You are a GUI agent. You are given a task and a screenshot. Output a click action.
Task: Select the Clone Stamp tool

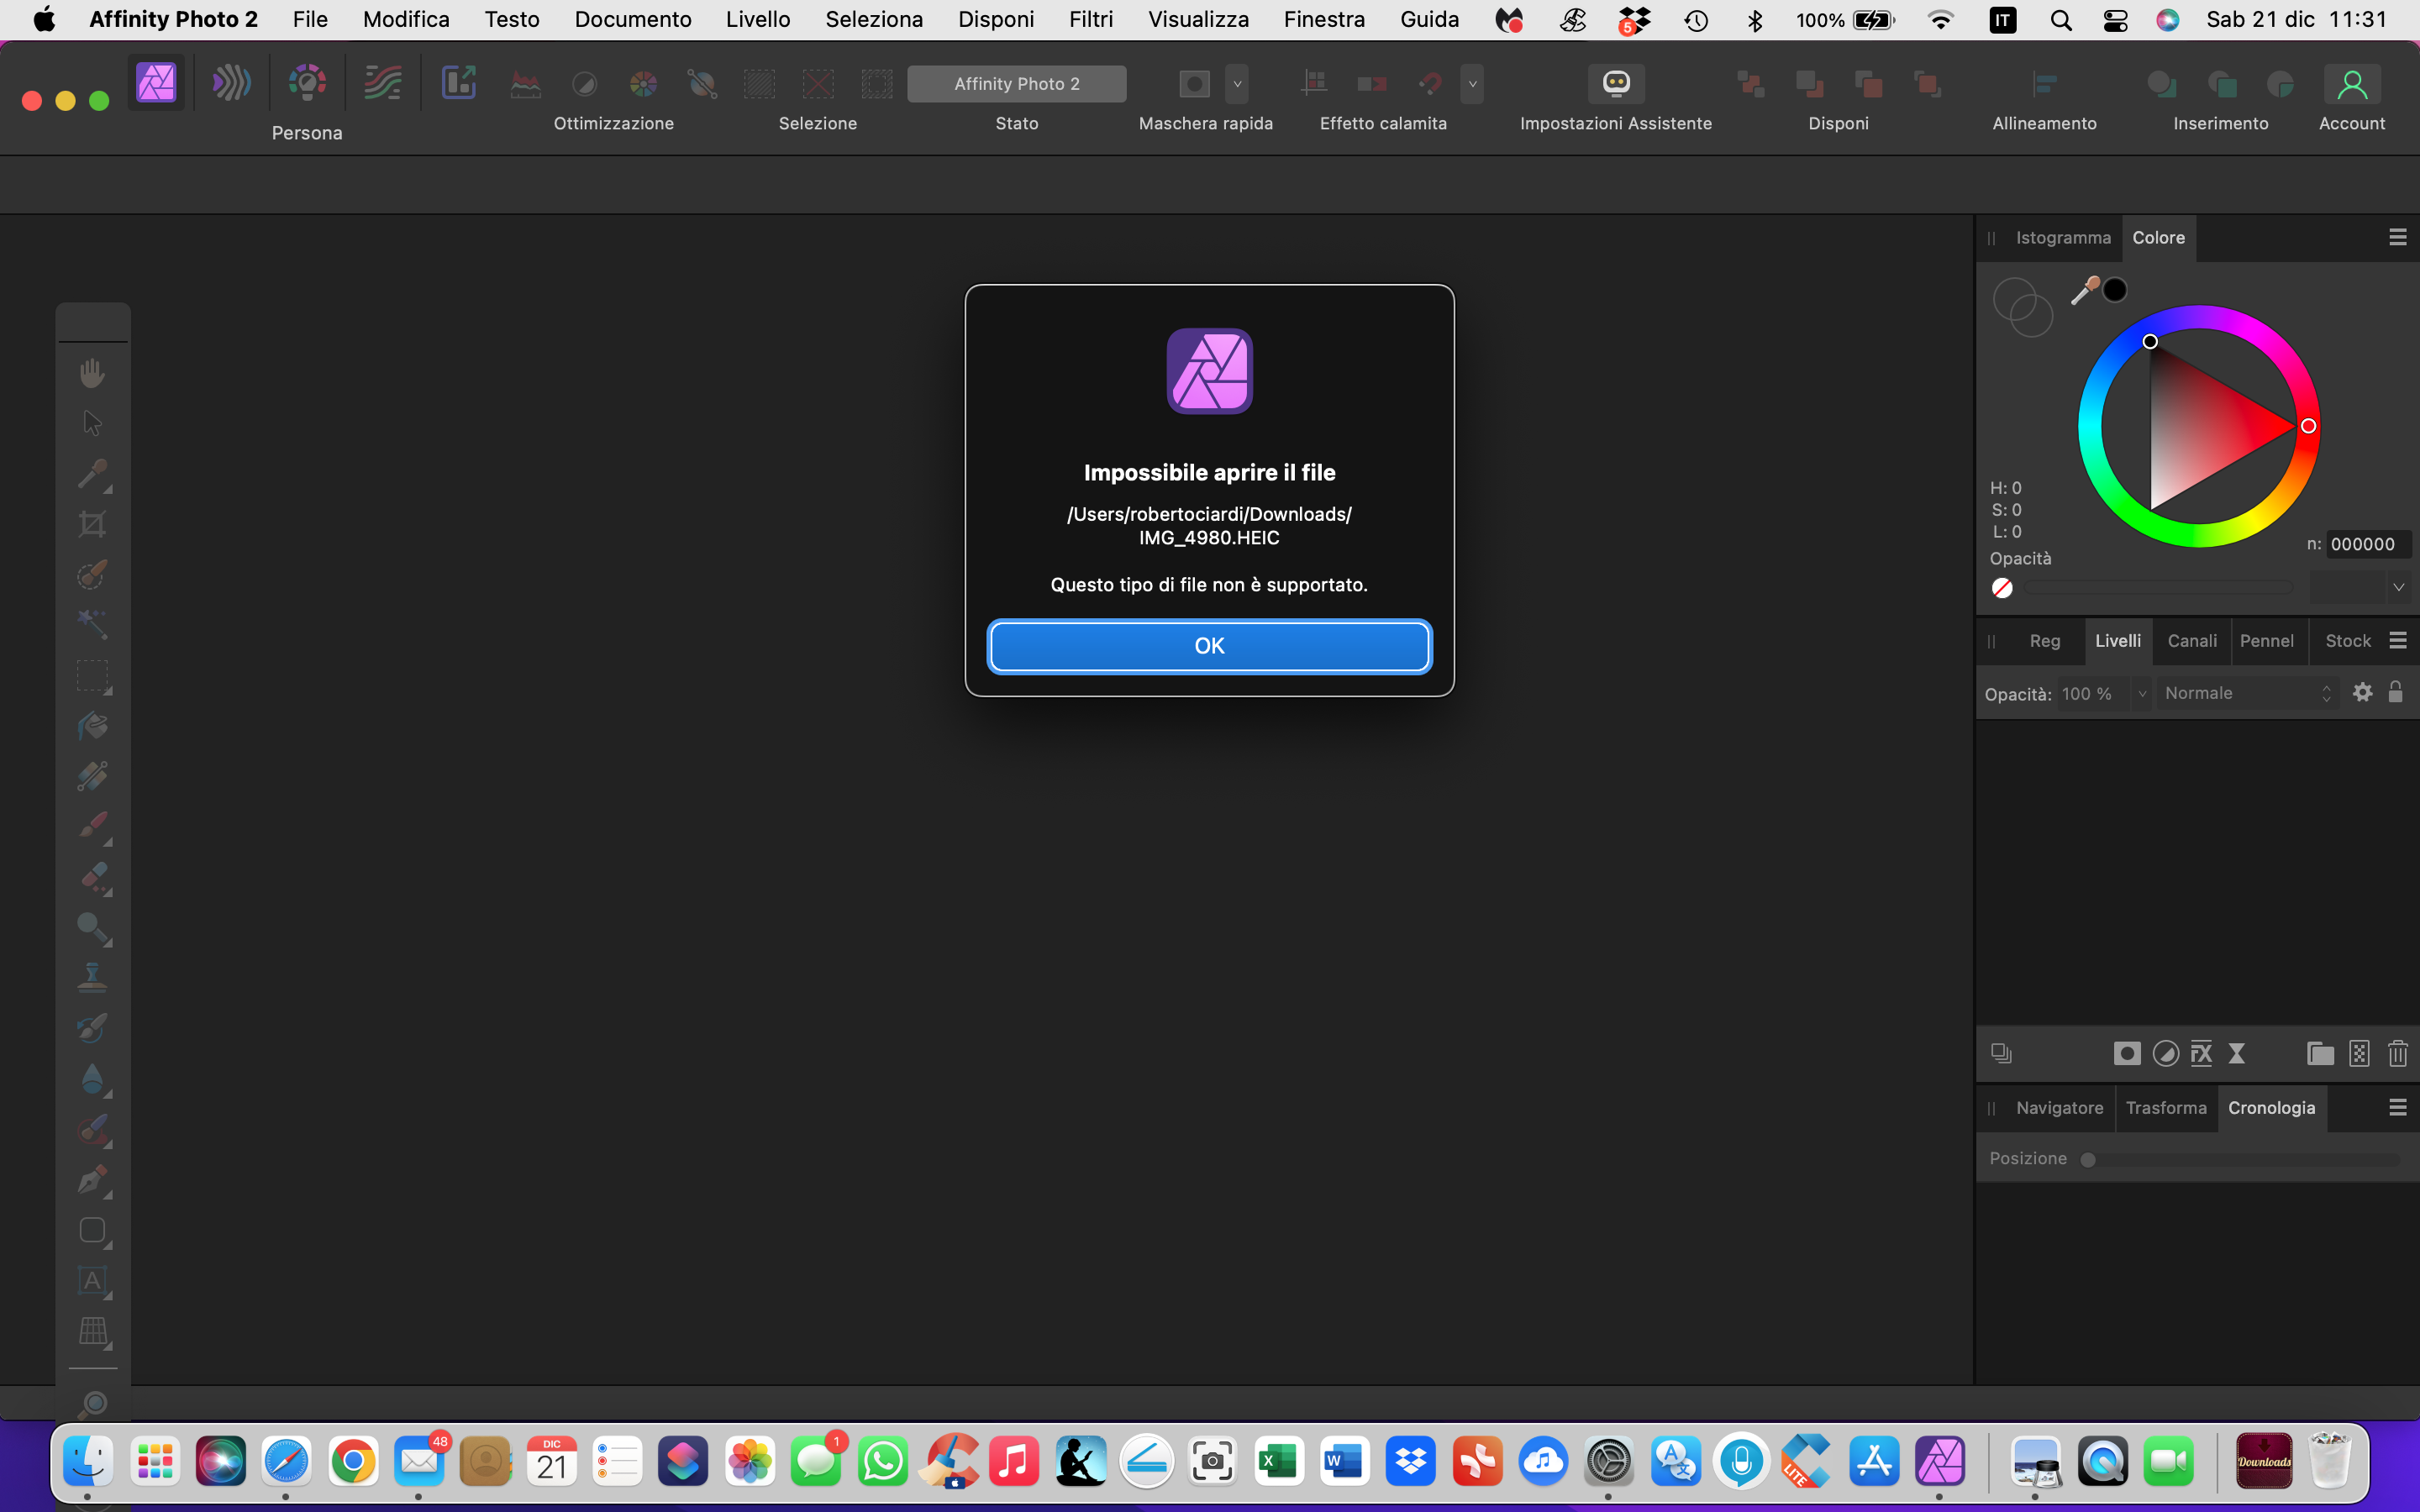tap(92, 978)
